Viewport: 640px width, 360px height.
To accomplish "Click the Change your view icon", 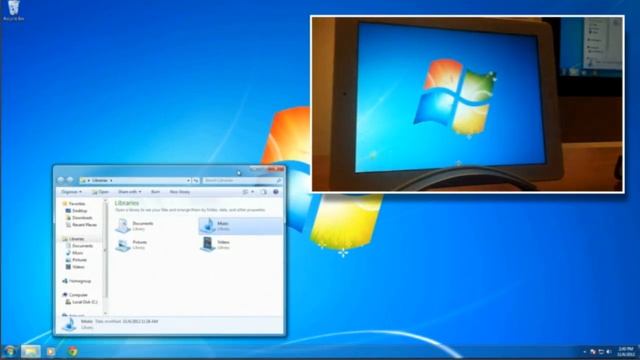I will coord(245,192).
